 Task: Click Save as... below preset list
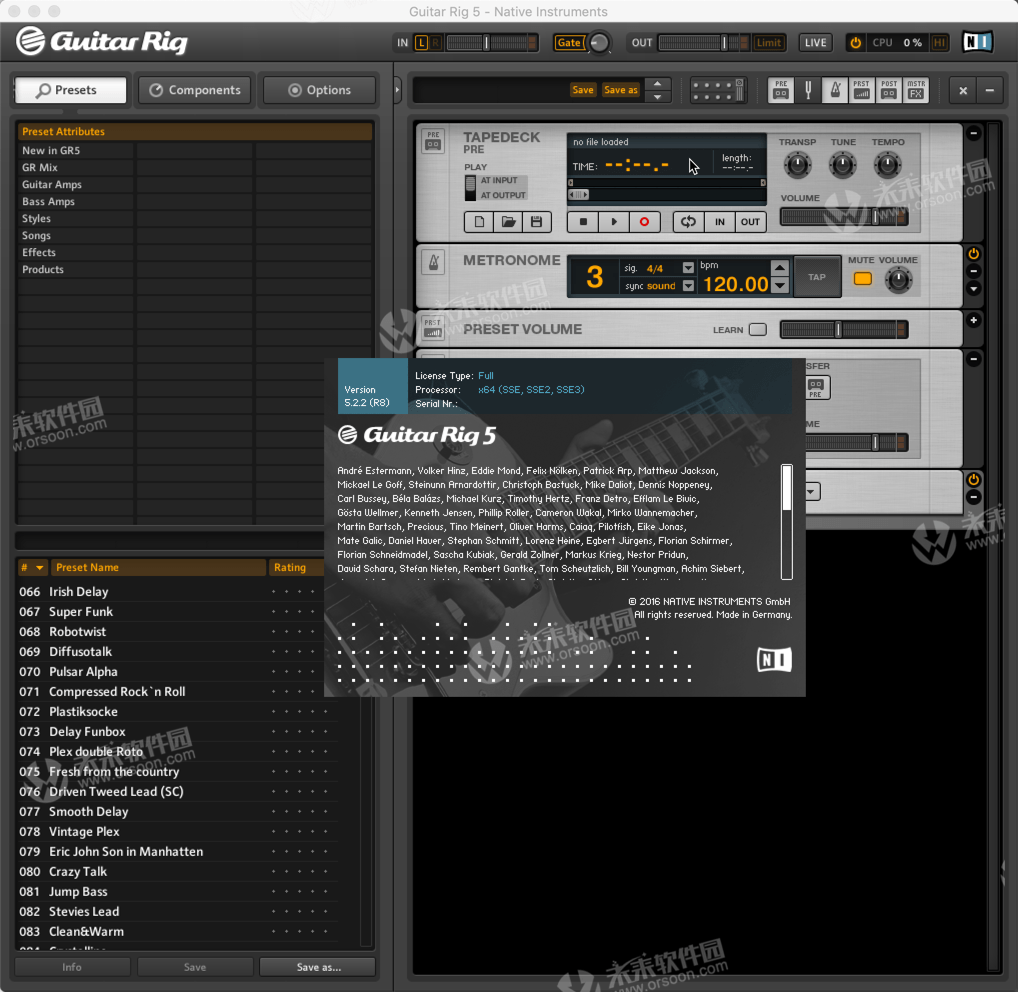coord(318,967)
